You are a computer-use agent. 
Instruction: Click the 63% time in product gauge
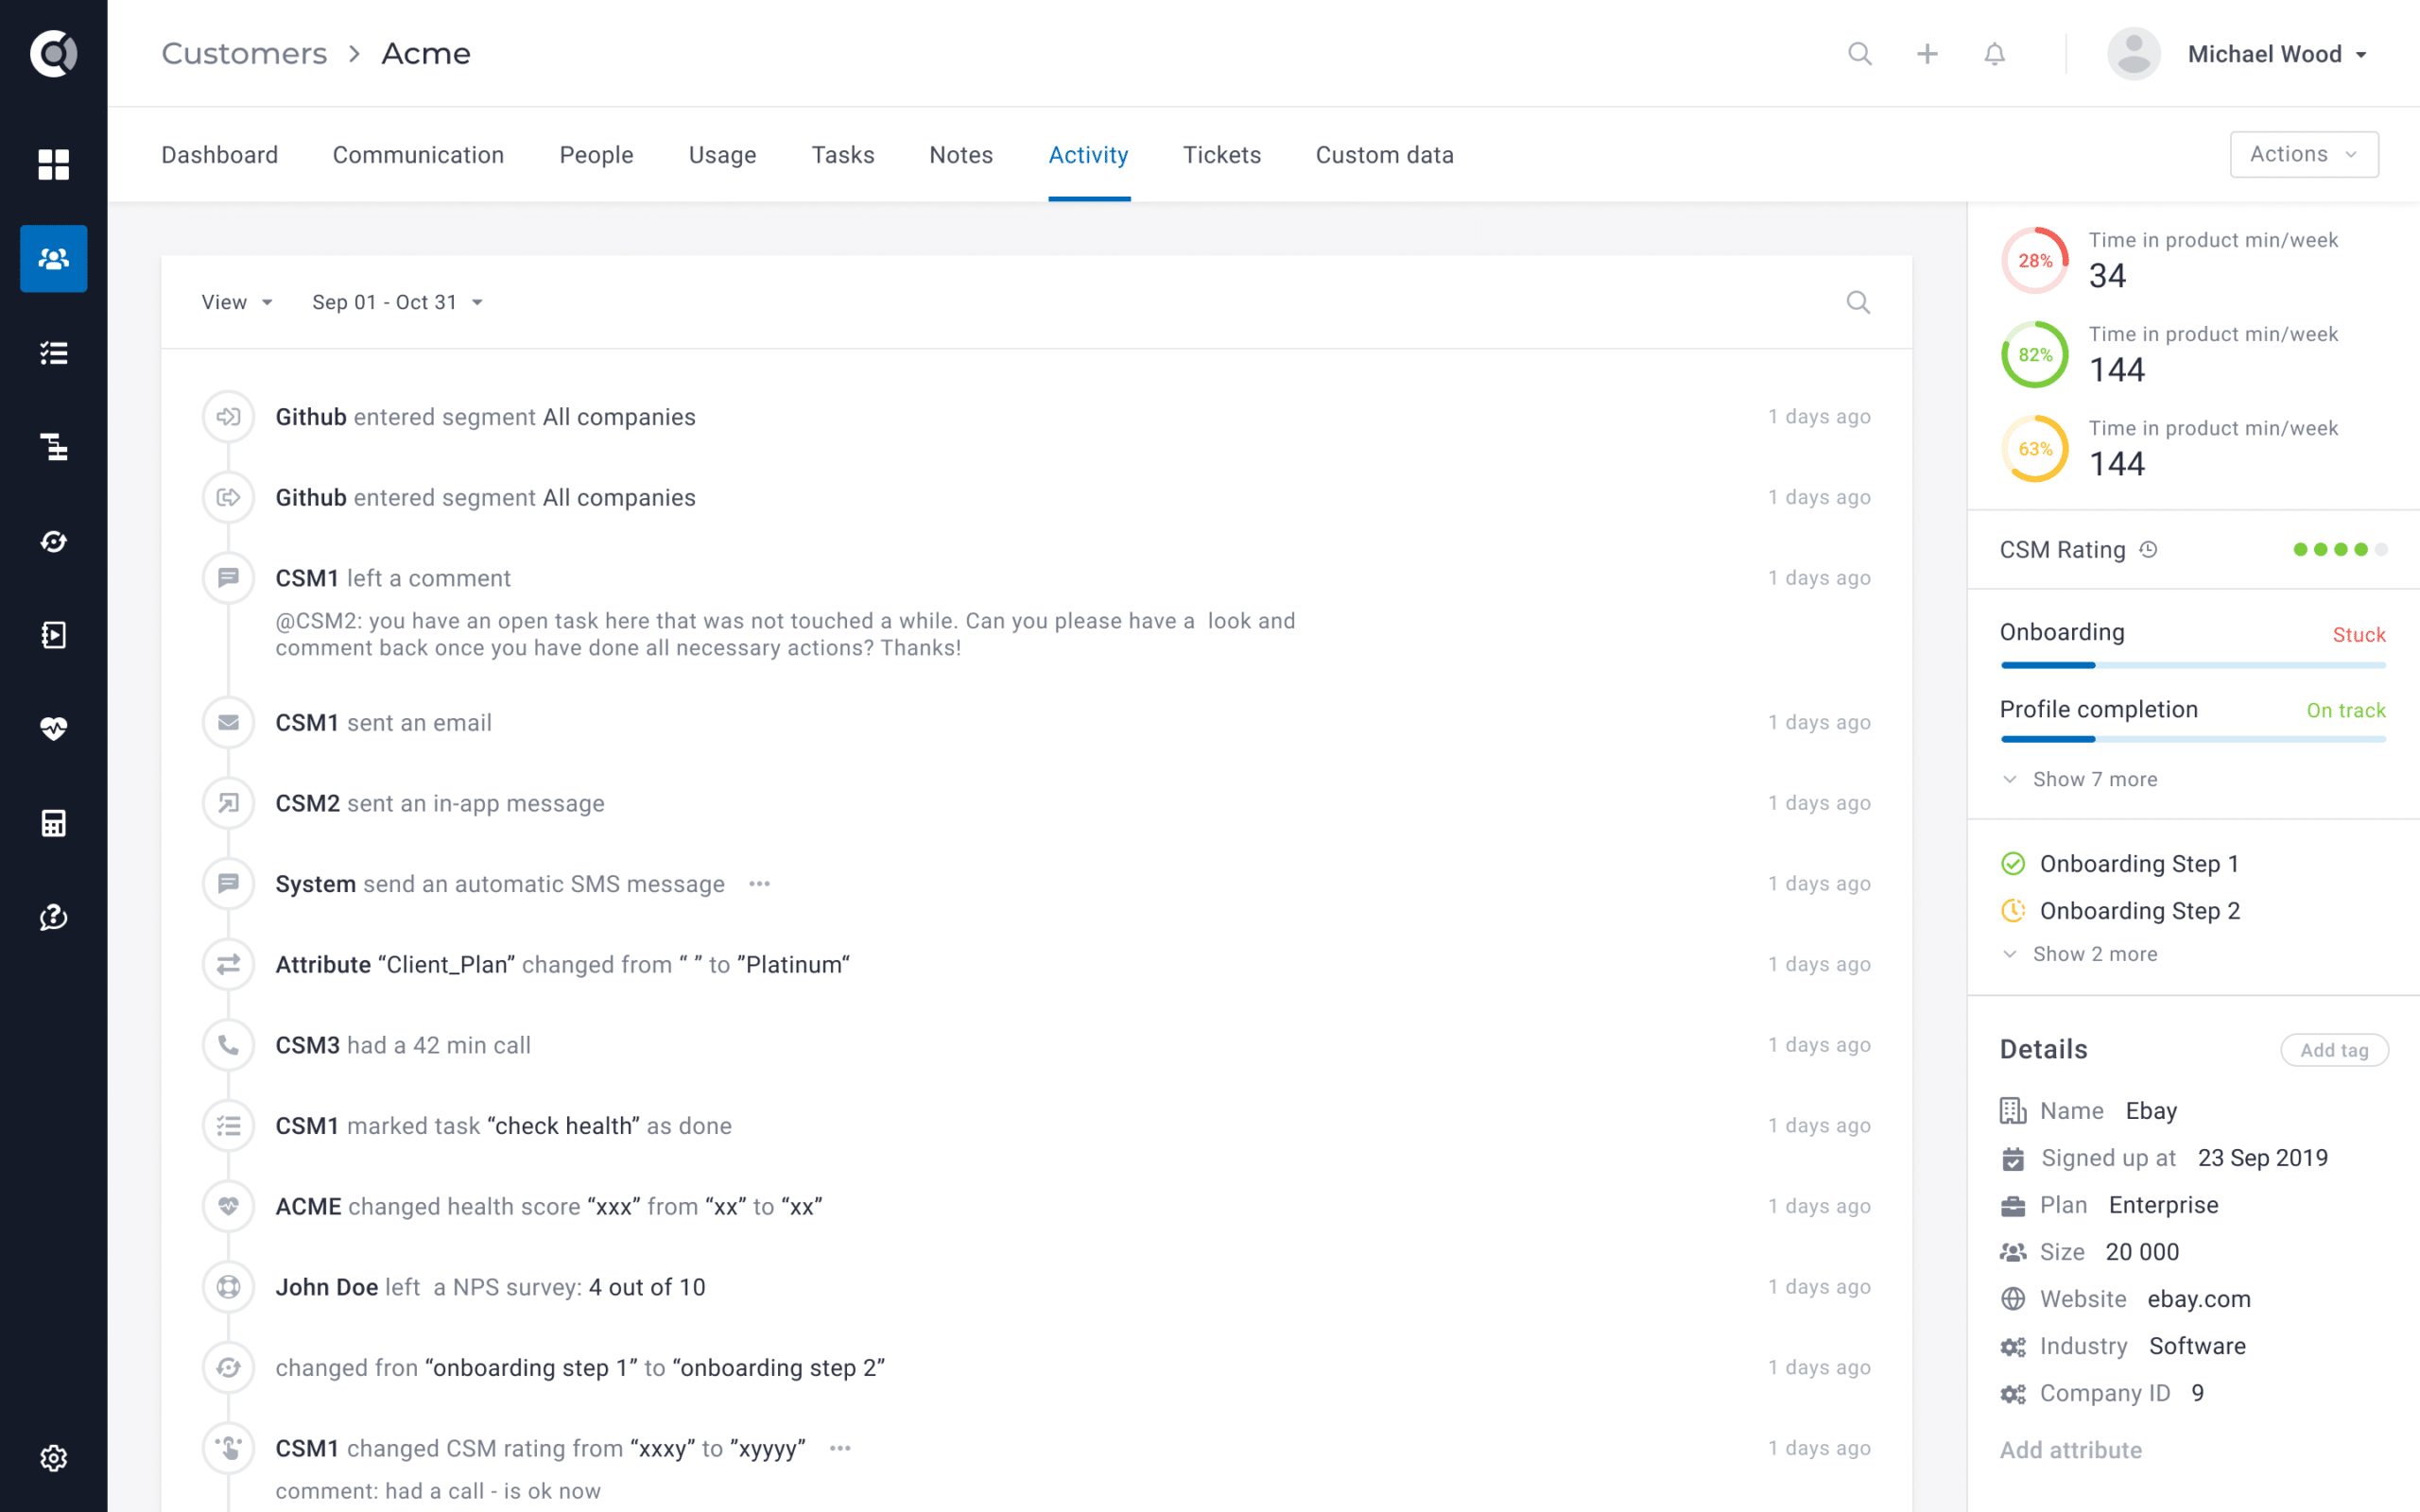tap(2034, 448)
